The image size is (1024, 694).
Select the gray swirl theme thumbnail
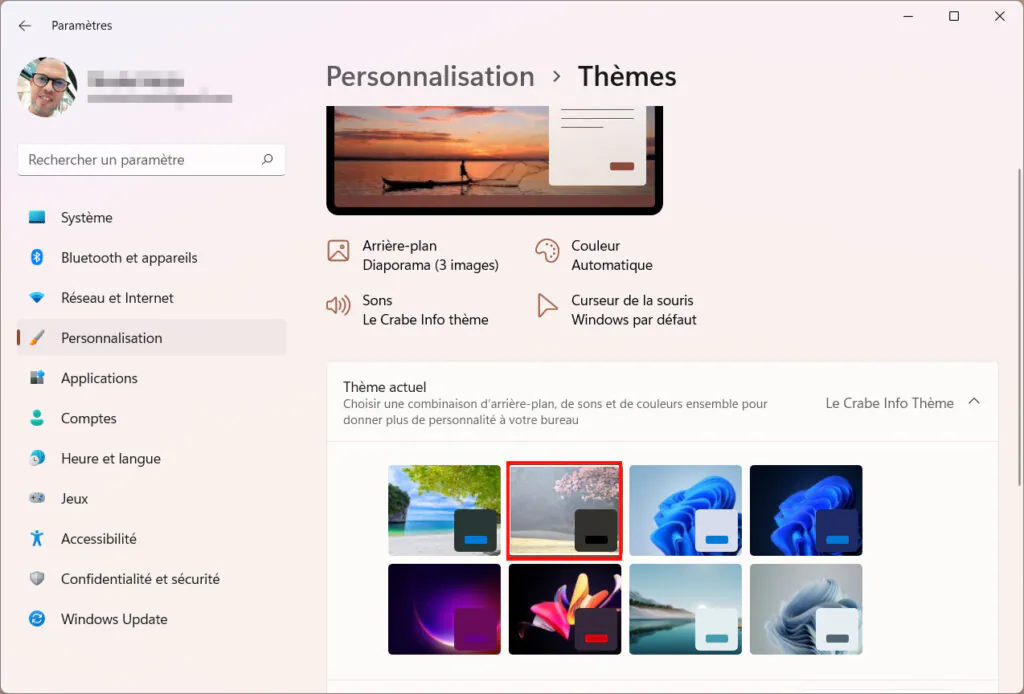coord(806,609)
